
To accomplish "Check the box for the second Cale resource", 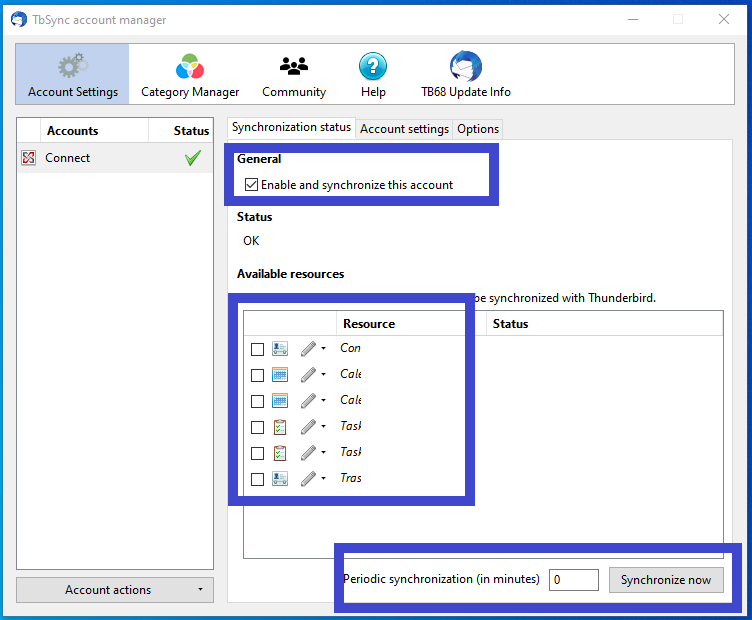I will 258,401.
